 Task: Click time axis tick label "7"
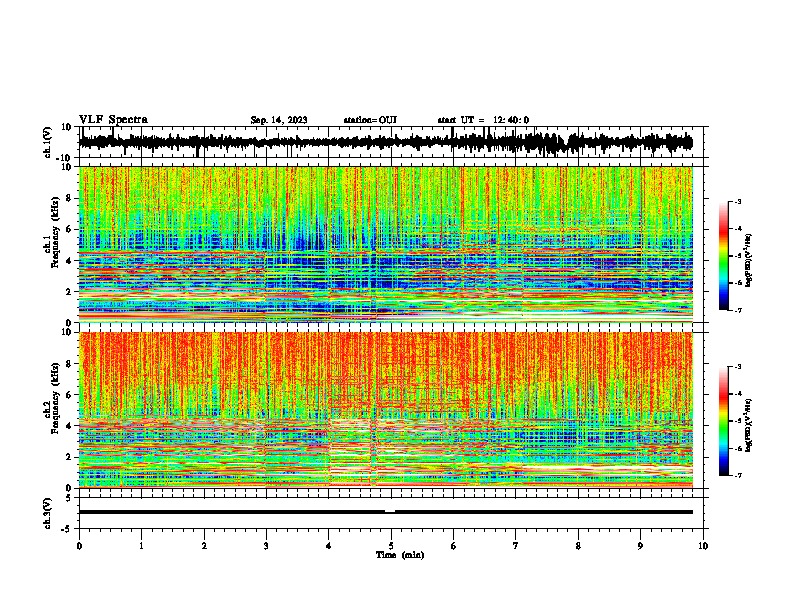coord(516,546)
